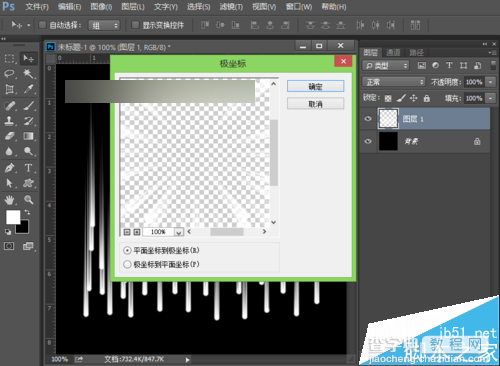Screen dimensions: 500x366
Task: Select the Zoom tool in toolbox
Action: 28,200
